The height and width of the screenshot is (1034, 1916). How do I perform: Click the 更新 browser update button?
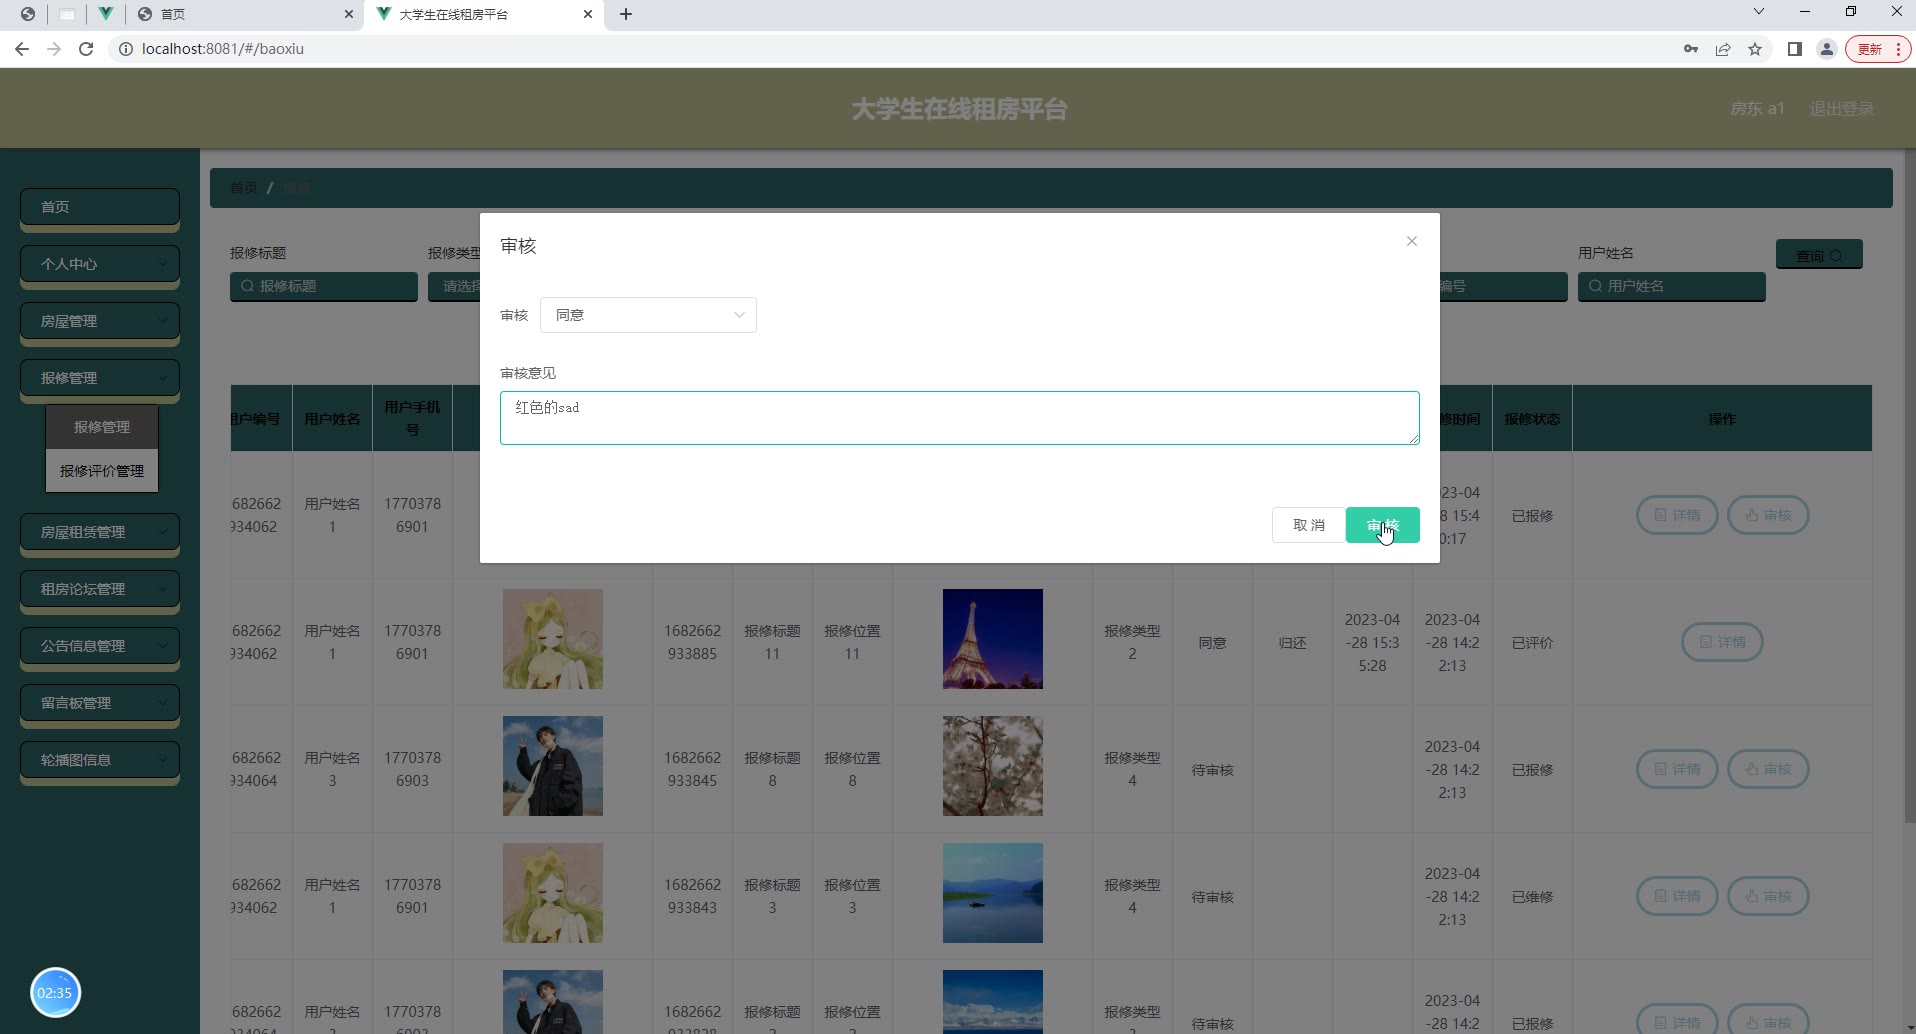coord(1878,49)
